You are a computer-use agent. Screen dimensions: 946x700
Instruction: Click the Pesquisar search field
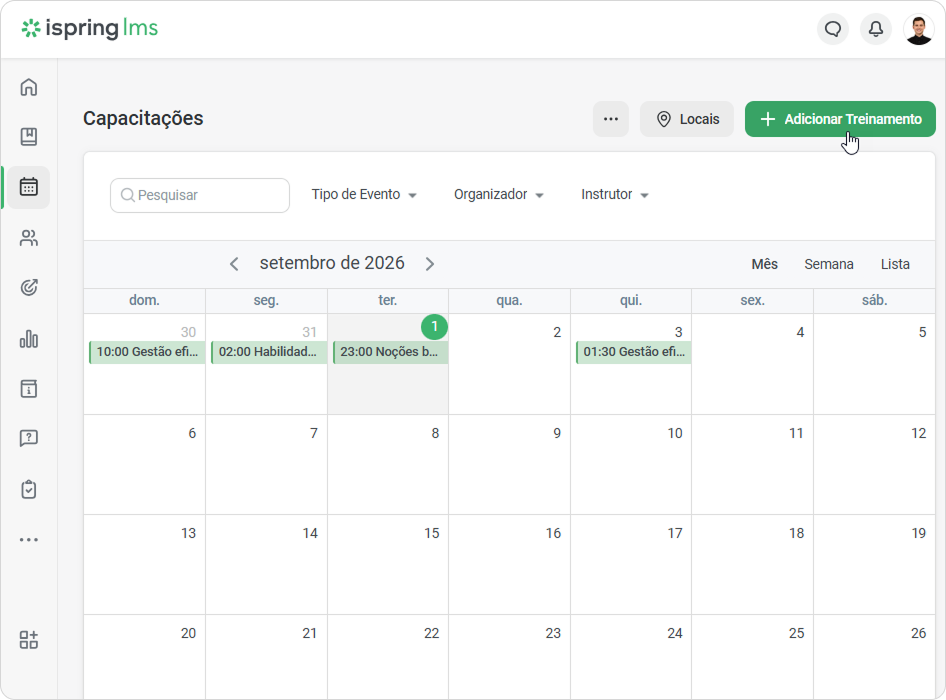point(200,195)
